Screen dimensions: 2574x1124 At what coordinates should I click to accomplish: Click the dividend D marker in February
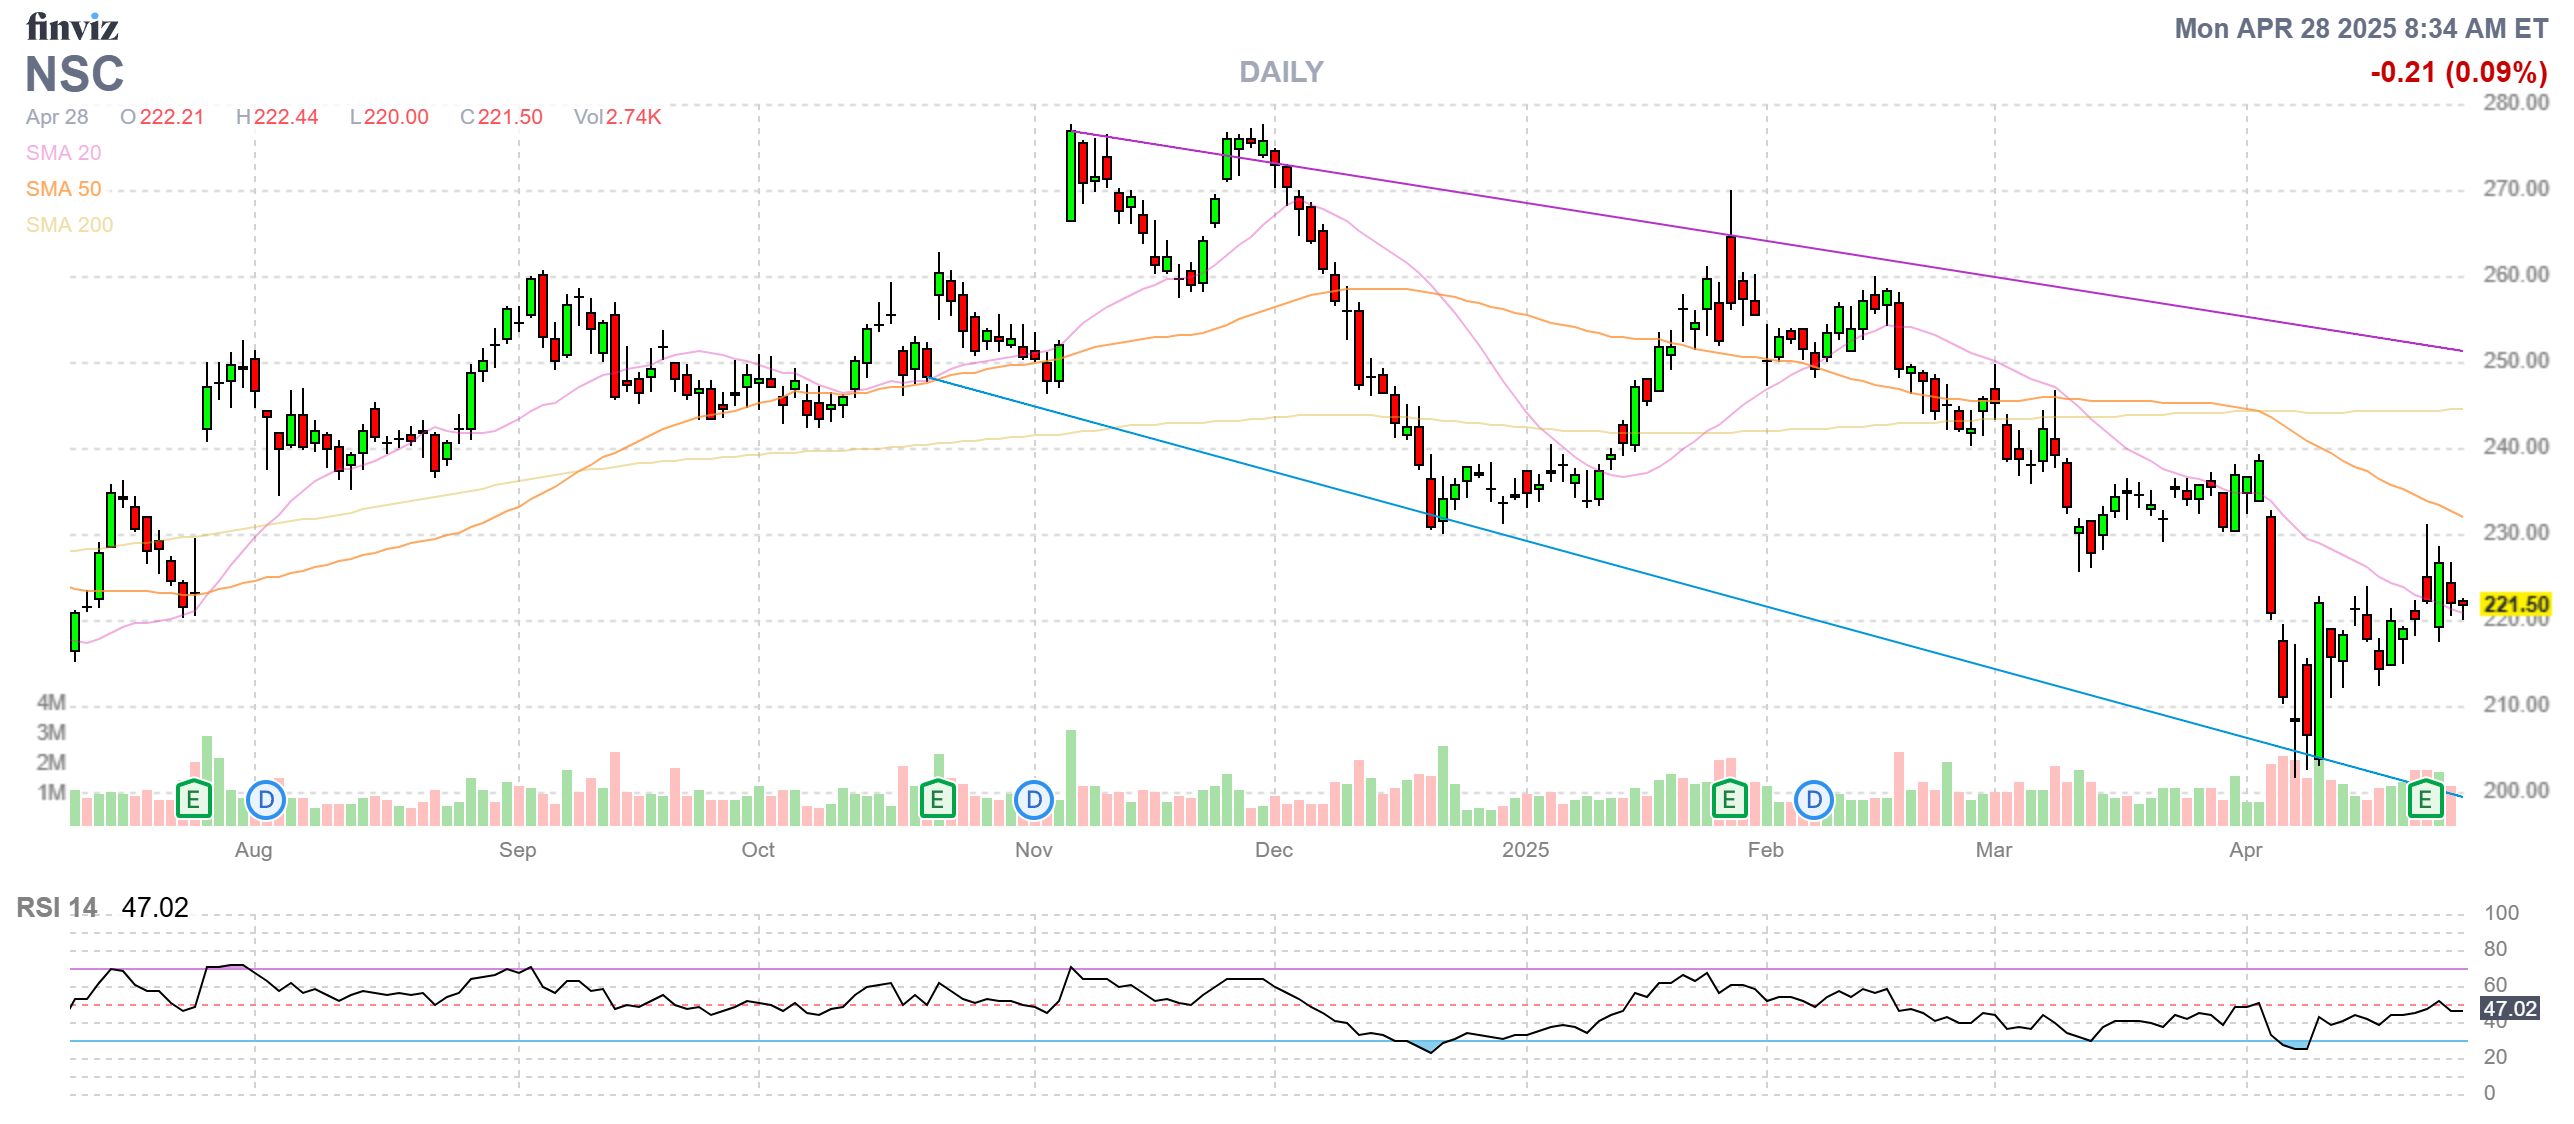tap(1814, 799)
